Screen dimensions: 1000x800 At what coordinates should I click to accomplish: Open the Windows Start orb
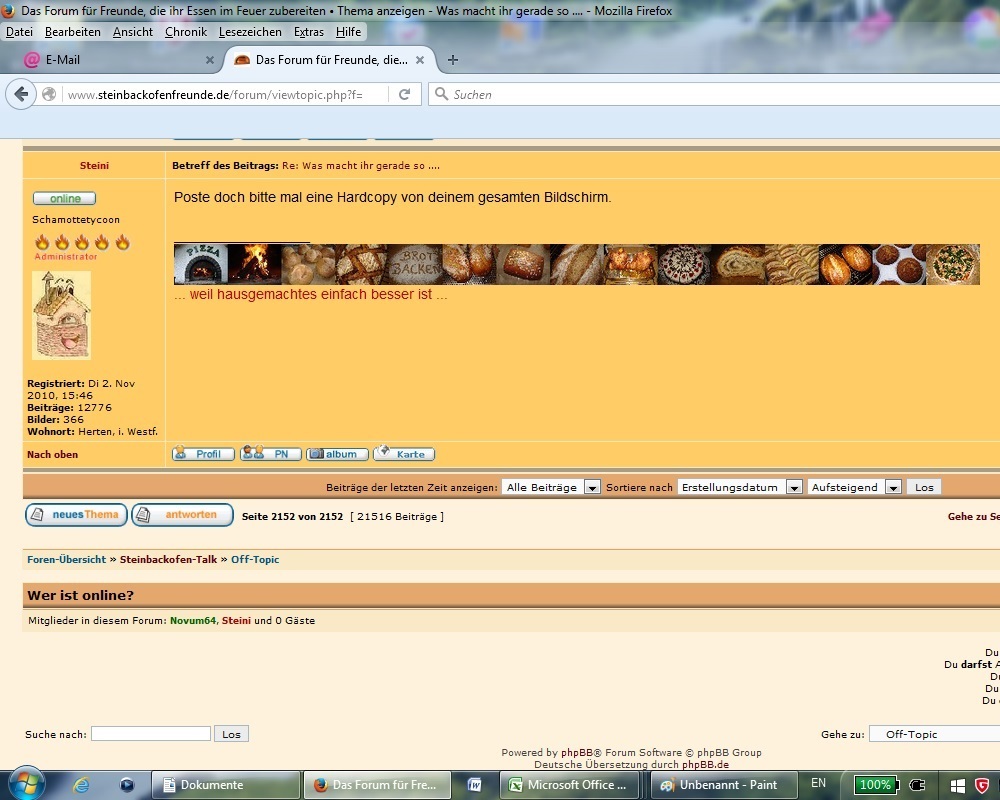coord(26,784)
